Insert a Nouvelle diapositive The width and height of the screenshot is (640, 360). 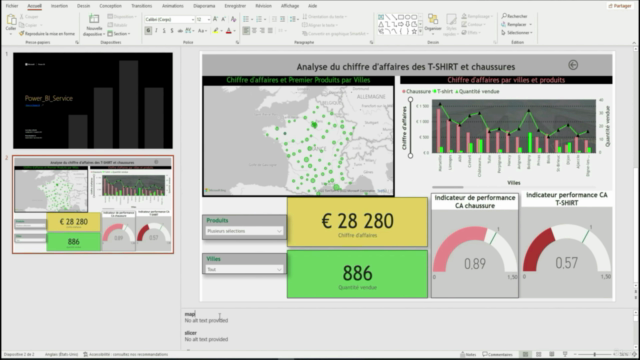94,24
